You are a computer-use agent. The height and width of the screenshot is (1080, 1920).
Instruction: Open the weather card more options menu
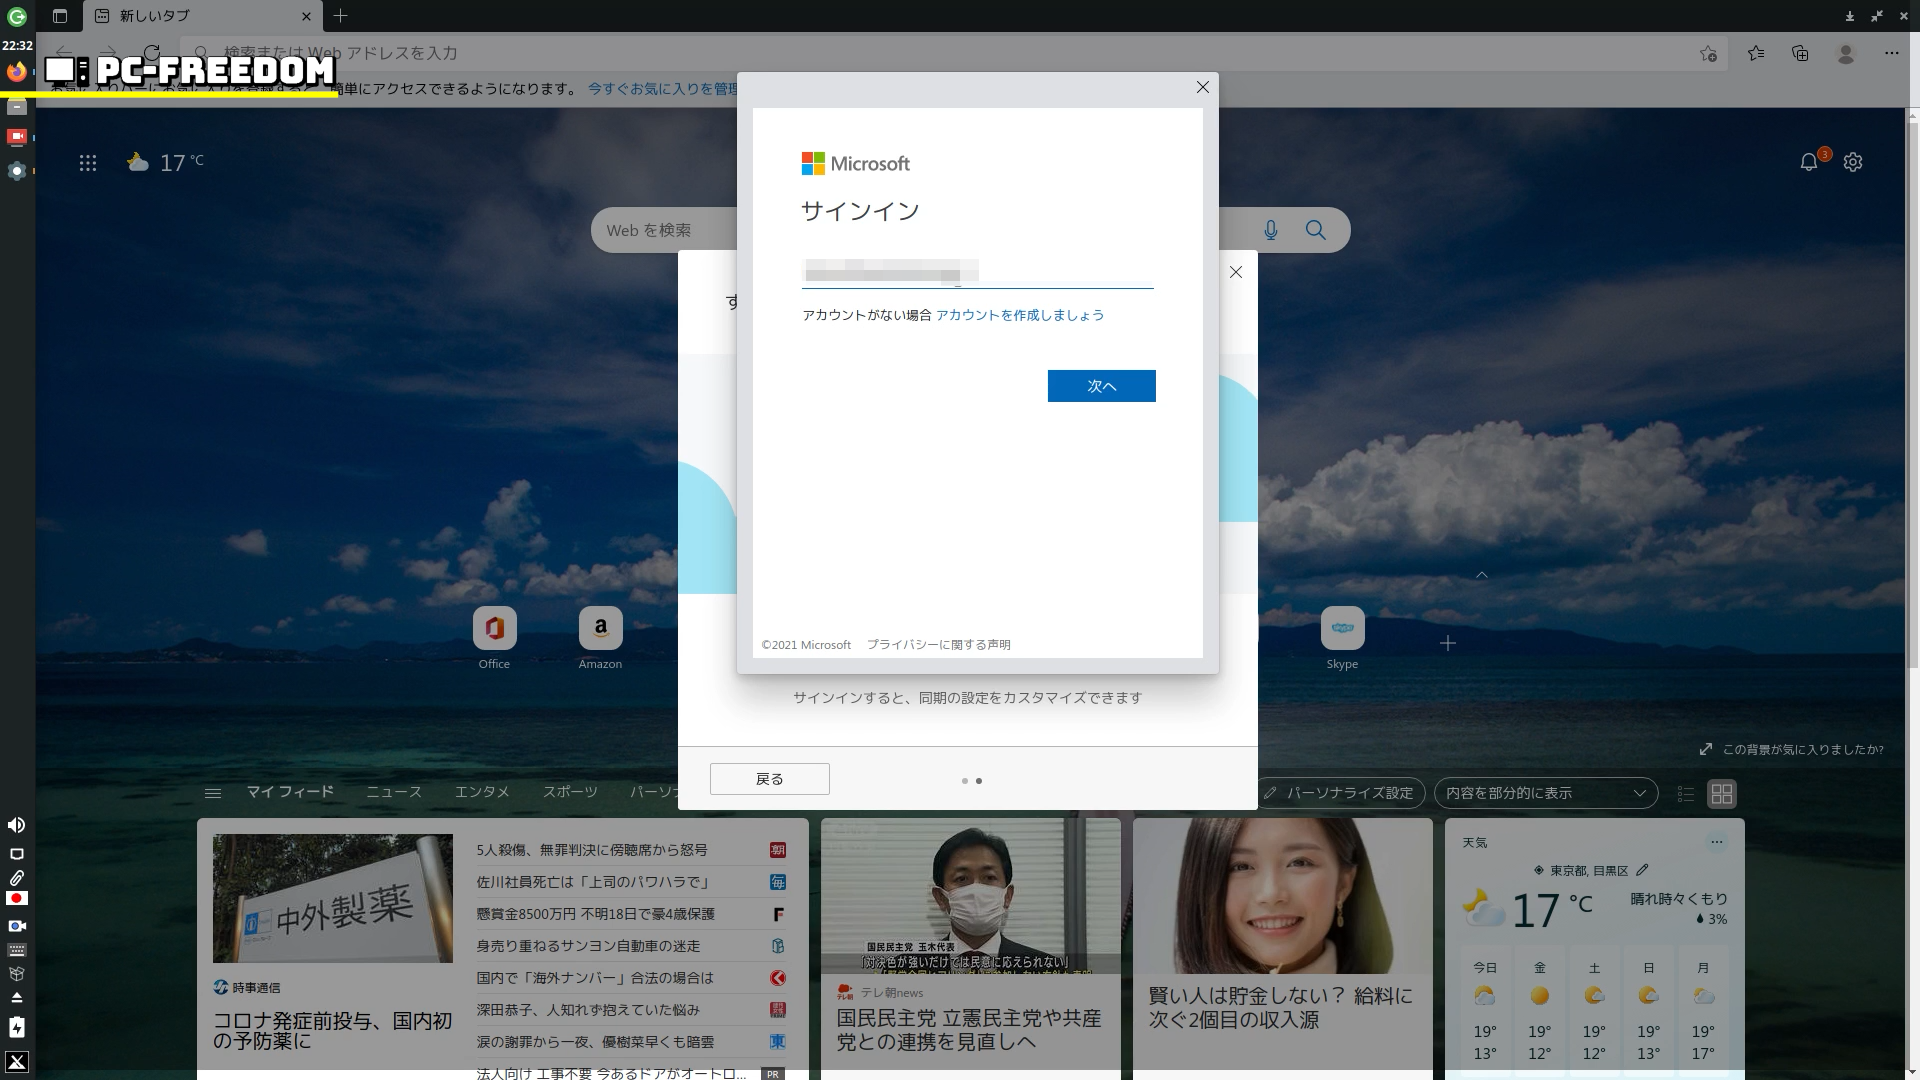pyautogui.click(x=1717, y=842)
